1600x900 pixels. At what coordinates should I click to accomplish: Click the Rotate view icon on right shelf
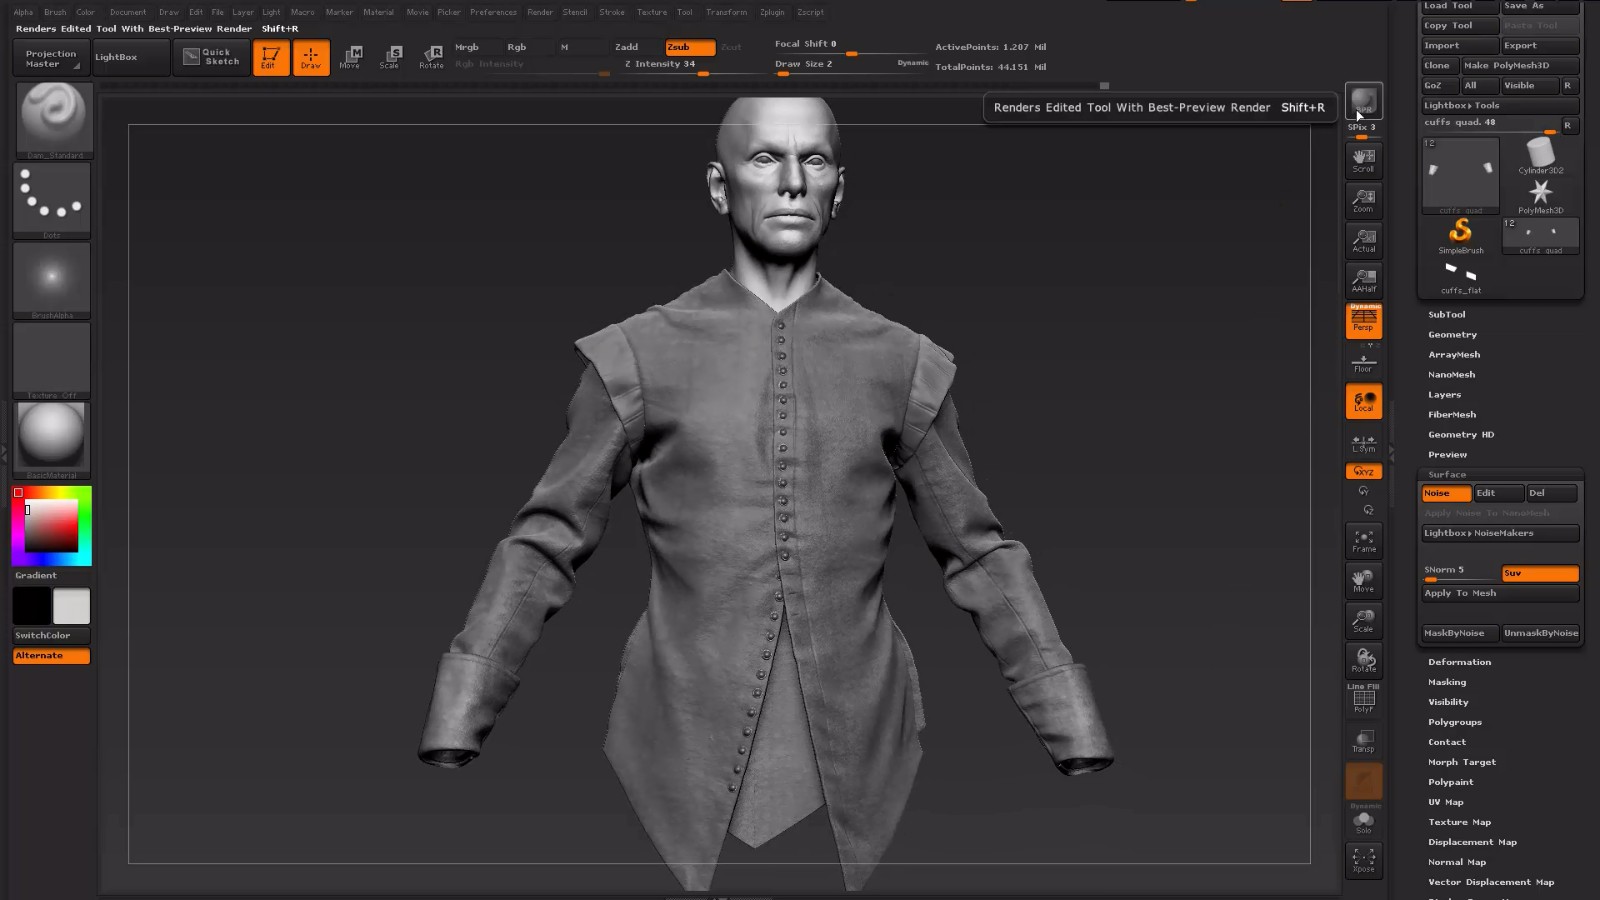[x=1363, y=660]
